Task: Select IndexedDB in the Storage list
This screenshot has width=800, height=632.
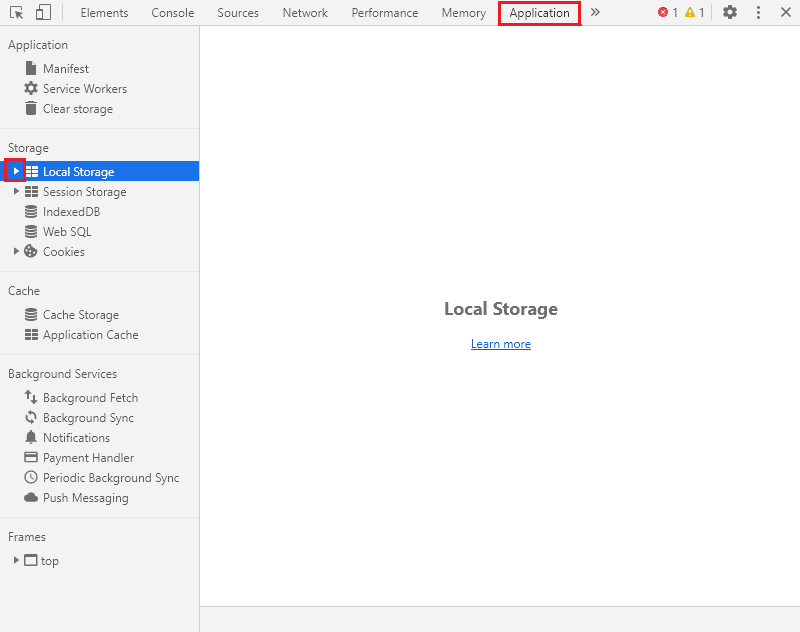Action: pyautogui.click(x=71, y=212)
